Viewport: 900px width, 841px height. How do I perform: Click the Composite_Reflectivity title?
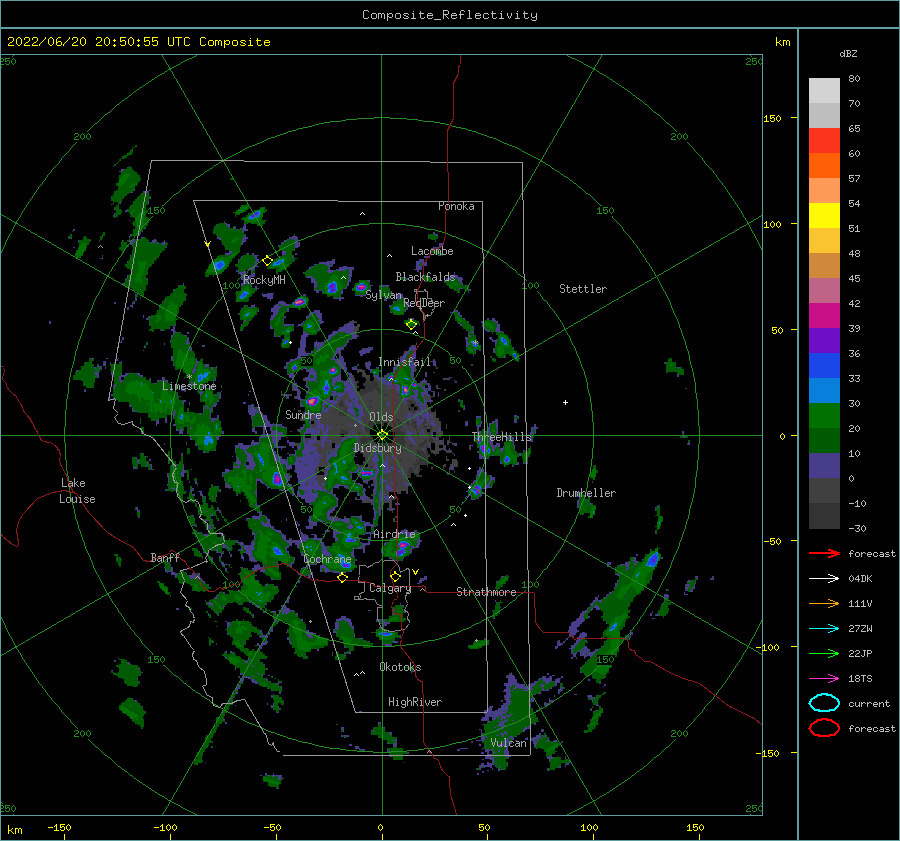click(x=450, y=15)
